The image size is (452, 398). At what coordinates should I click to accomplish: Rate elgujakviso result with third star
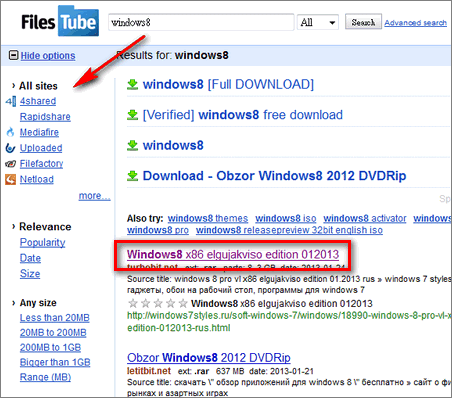click(158, 303)
